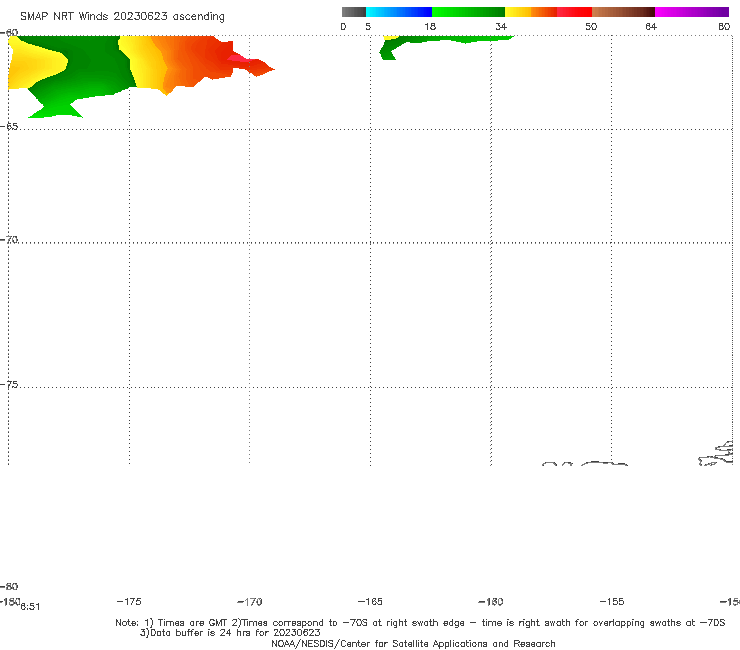Click the longitude label '-165'
This screenshot has height=650, width=740.
coord(370,601)
